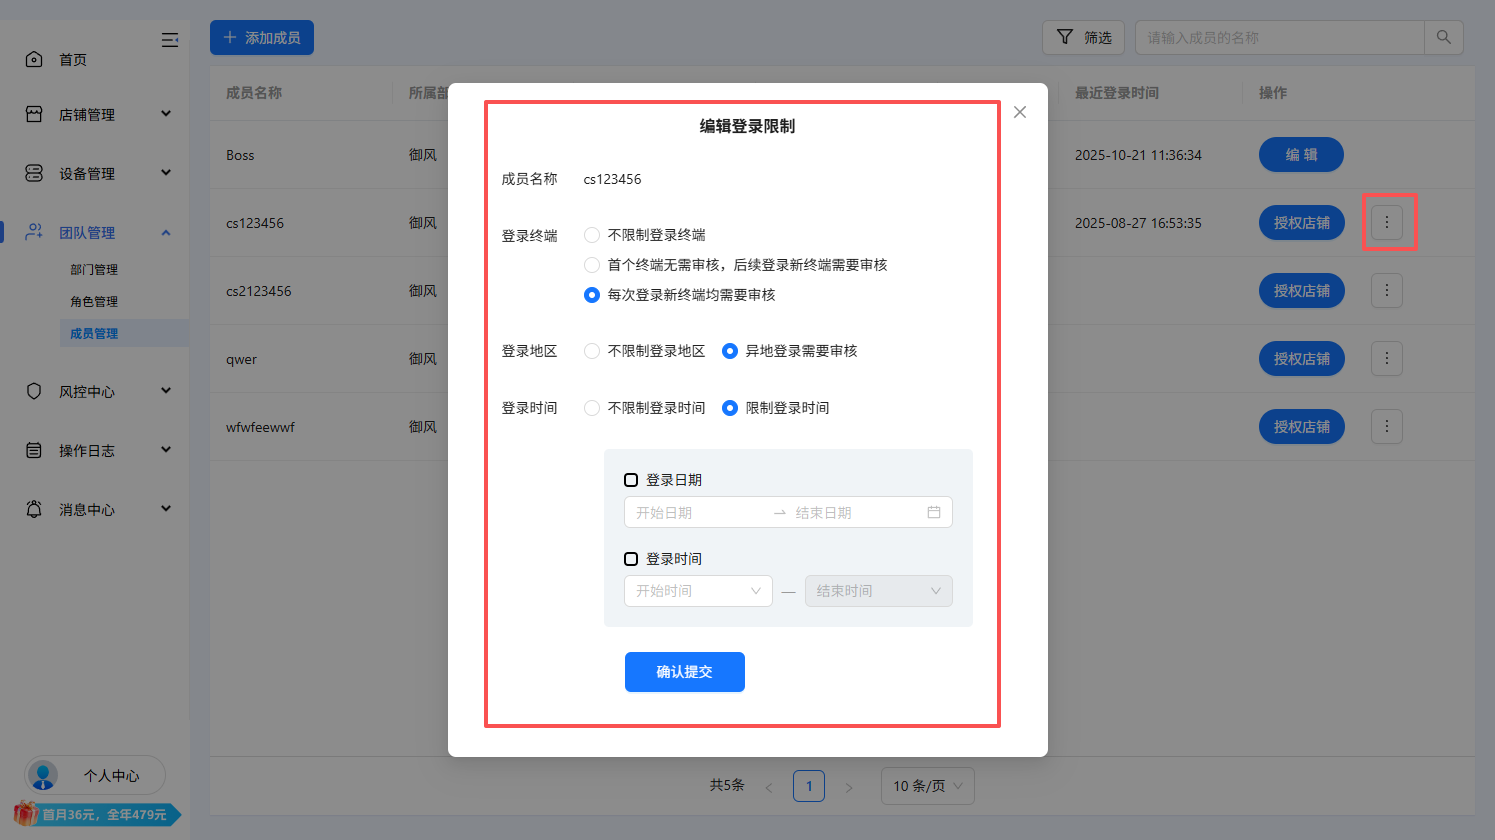Click the 添加成员 add member button
Screen dimensions: 1495x840
pos(261,37)
